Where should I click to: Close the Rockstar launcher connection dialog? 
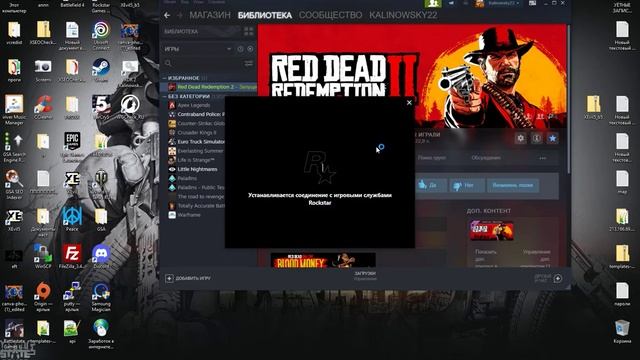coord(409,102)
